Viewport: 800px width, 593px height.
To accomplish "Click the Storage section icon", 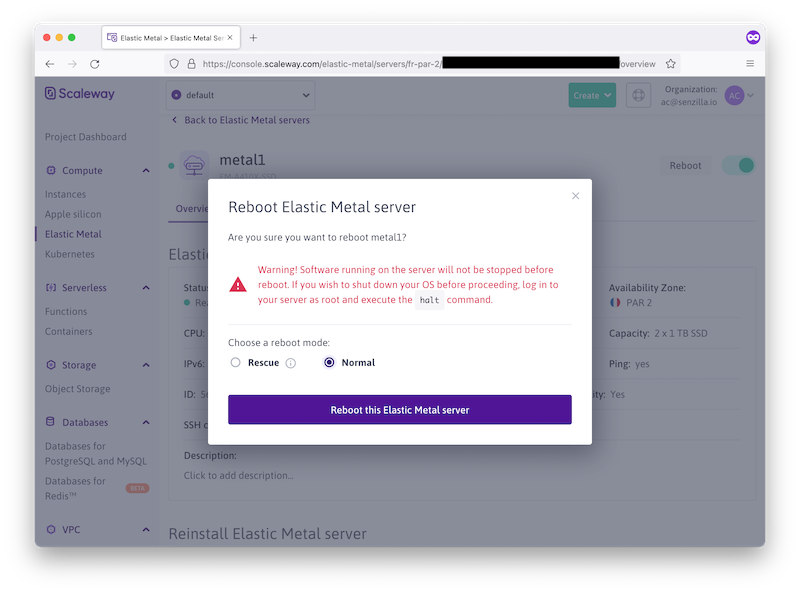I will [x=51, y=365].
